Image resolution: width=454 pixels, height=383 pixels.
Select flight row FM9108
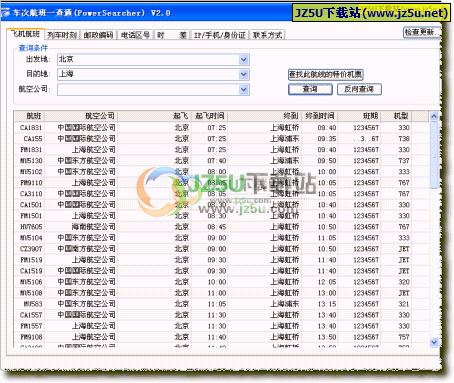(x=221, y=337)
